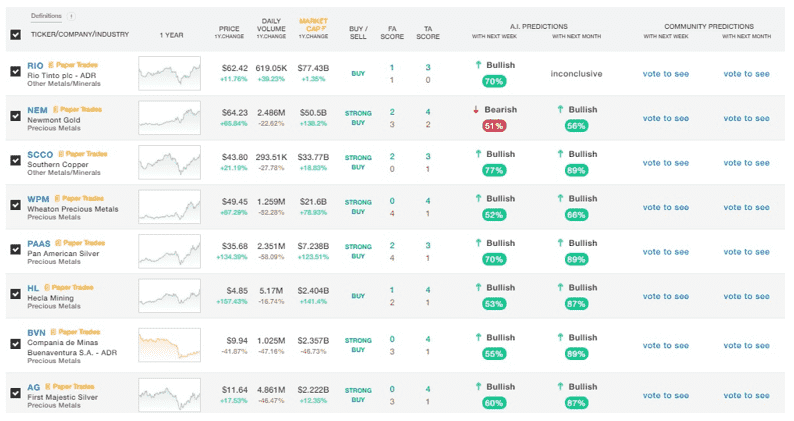Open RIO one-year chart thumbnail

tap(169, 73)
